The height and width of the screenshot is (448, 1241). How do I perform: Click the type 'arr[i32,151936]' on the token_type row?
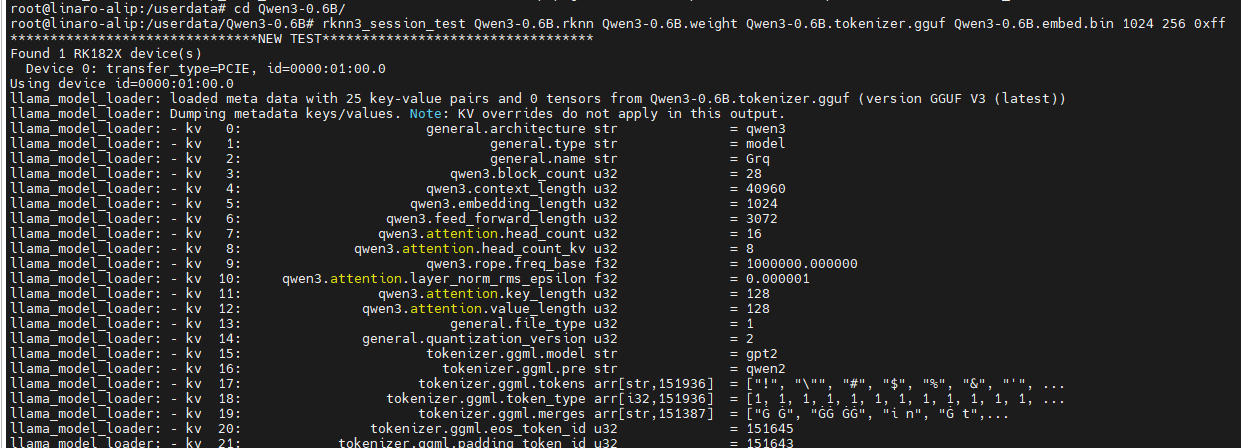(654, 398)
